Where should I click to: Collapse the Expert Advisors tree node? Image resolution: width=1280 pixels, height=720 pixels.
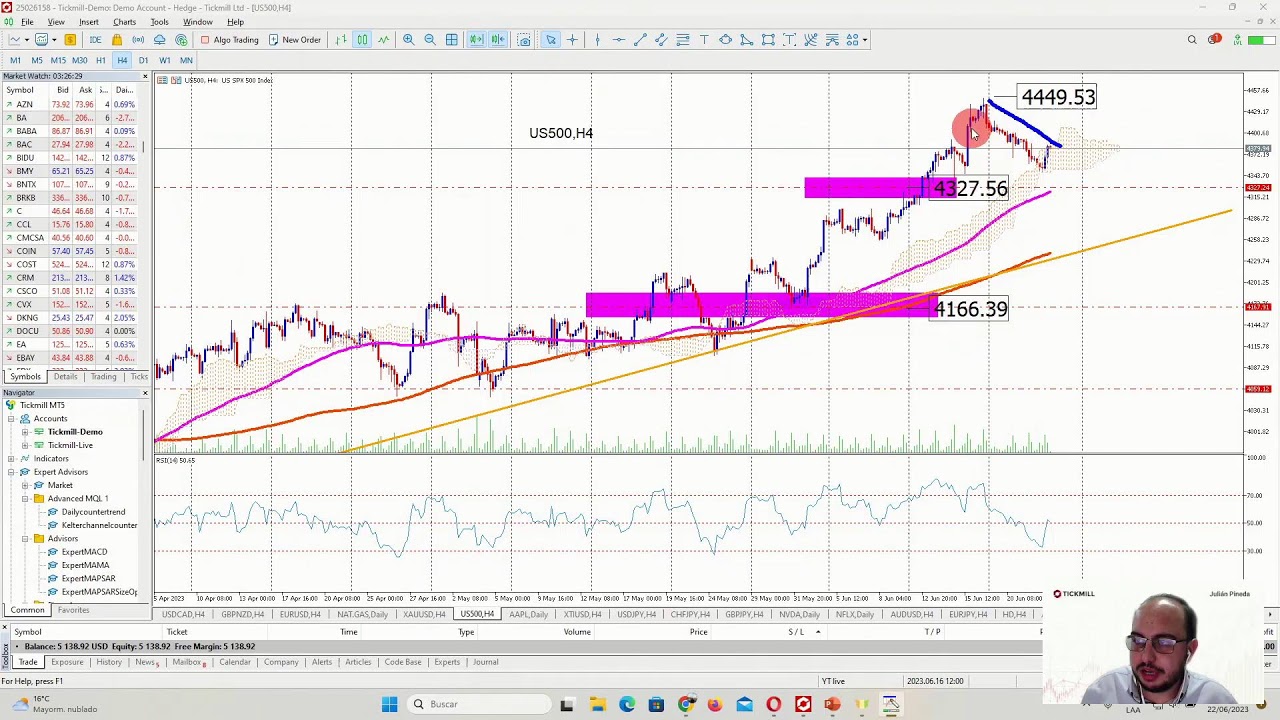click(11, 472)
